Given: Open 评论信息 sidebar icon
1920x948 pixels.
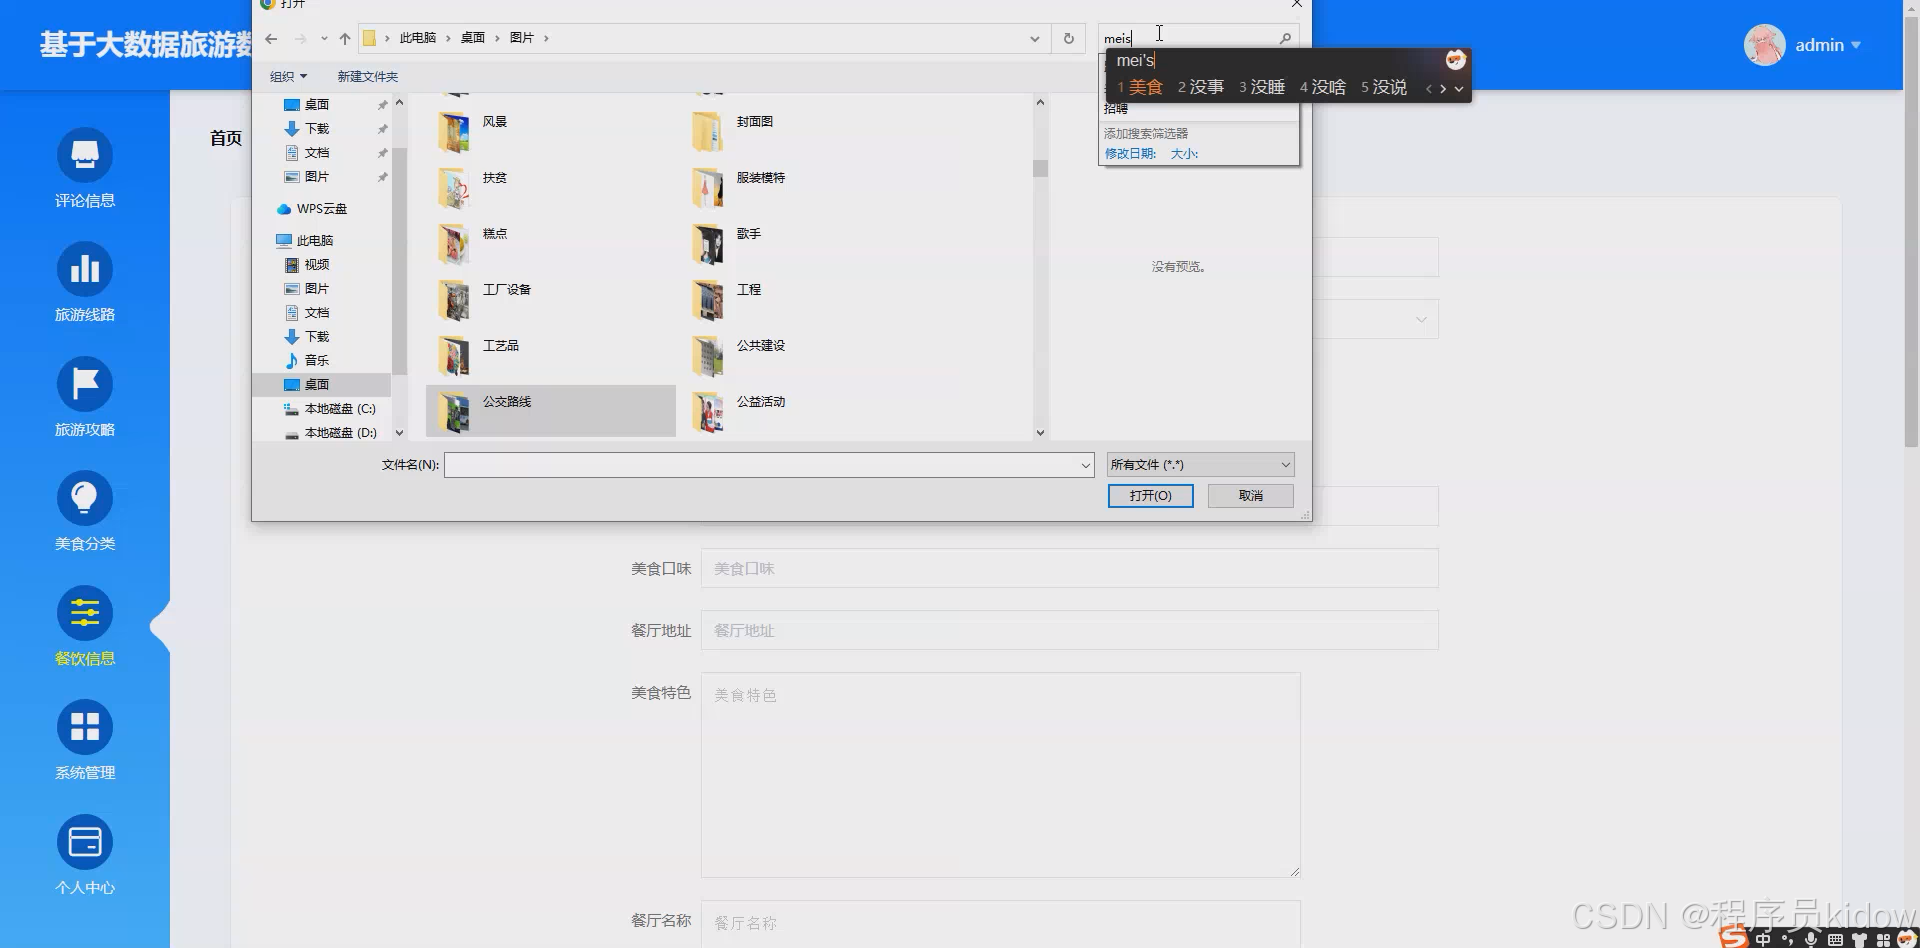Looking at the screenshot, I should (x=85, y=155).
